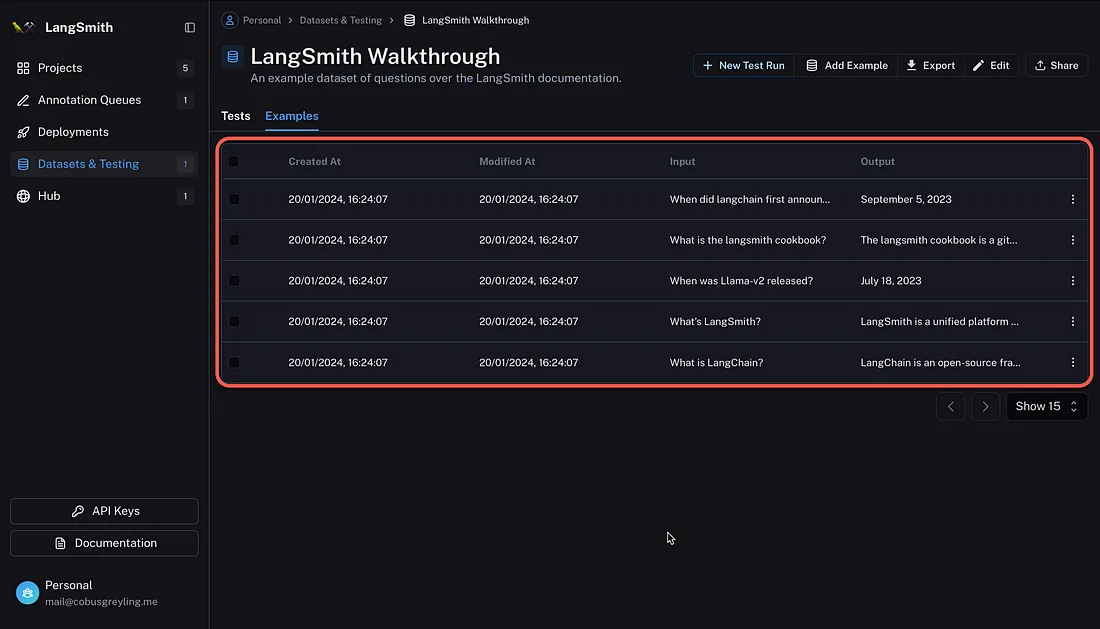Click the 'Created At' column header

[x=314, y=161]
